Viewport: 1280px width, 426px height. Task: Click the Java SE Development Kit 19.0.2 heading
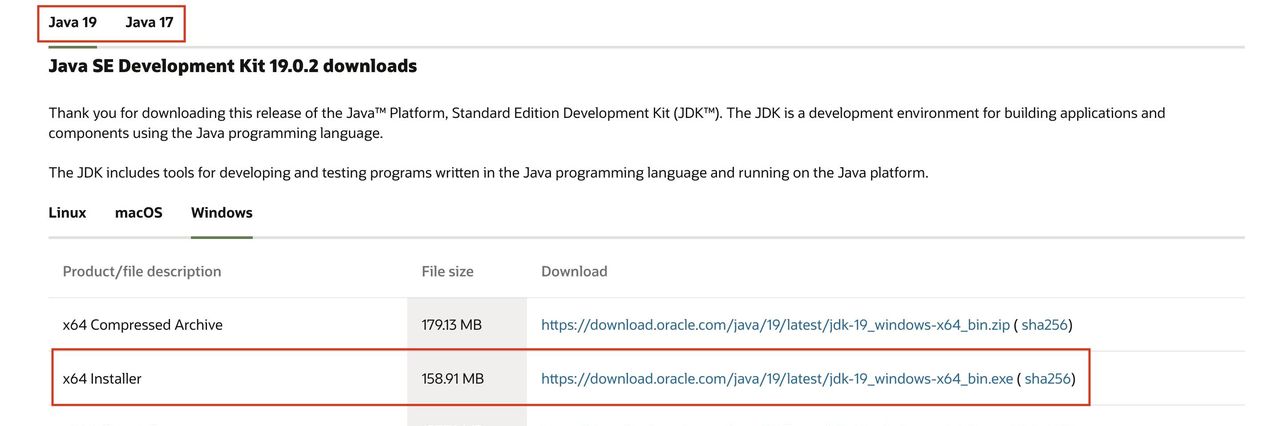pyautogui.click(x=232, y=66)
